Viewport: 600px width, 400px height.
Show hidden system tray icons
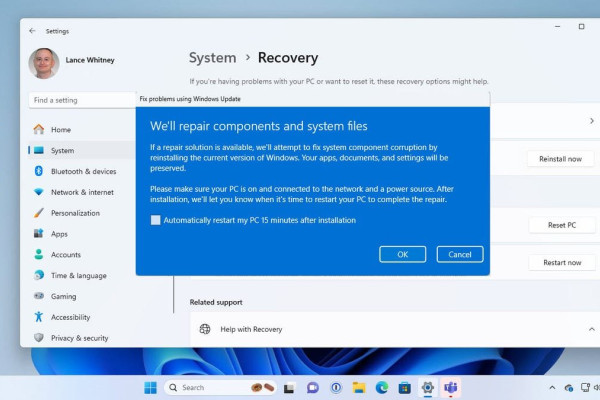pyautogui.click(x=552, y=388)
